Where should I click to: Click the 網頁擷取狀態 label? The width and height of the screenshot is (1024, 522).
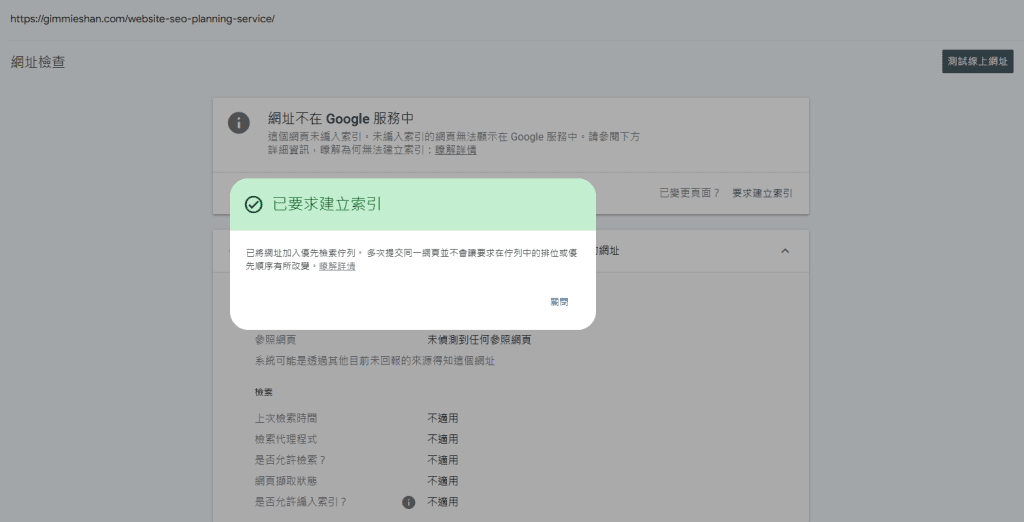[x=285, y=481]
